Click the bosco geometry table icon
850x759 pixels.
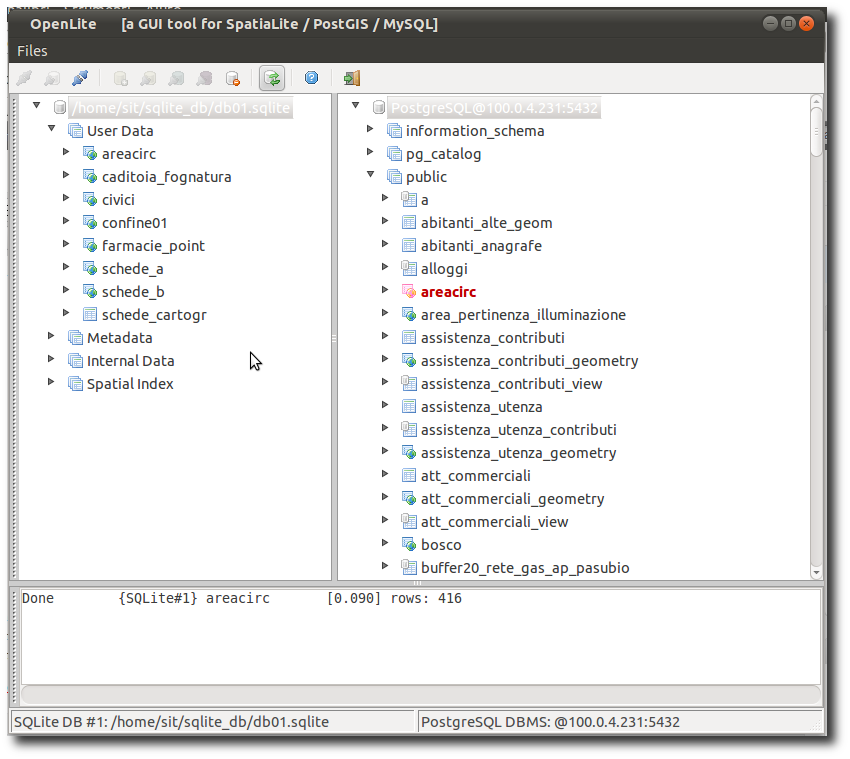pos(408,545)
